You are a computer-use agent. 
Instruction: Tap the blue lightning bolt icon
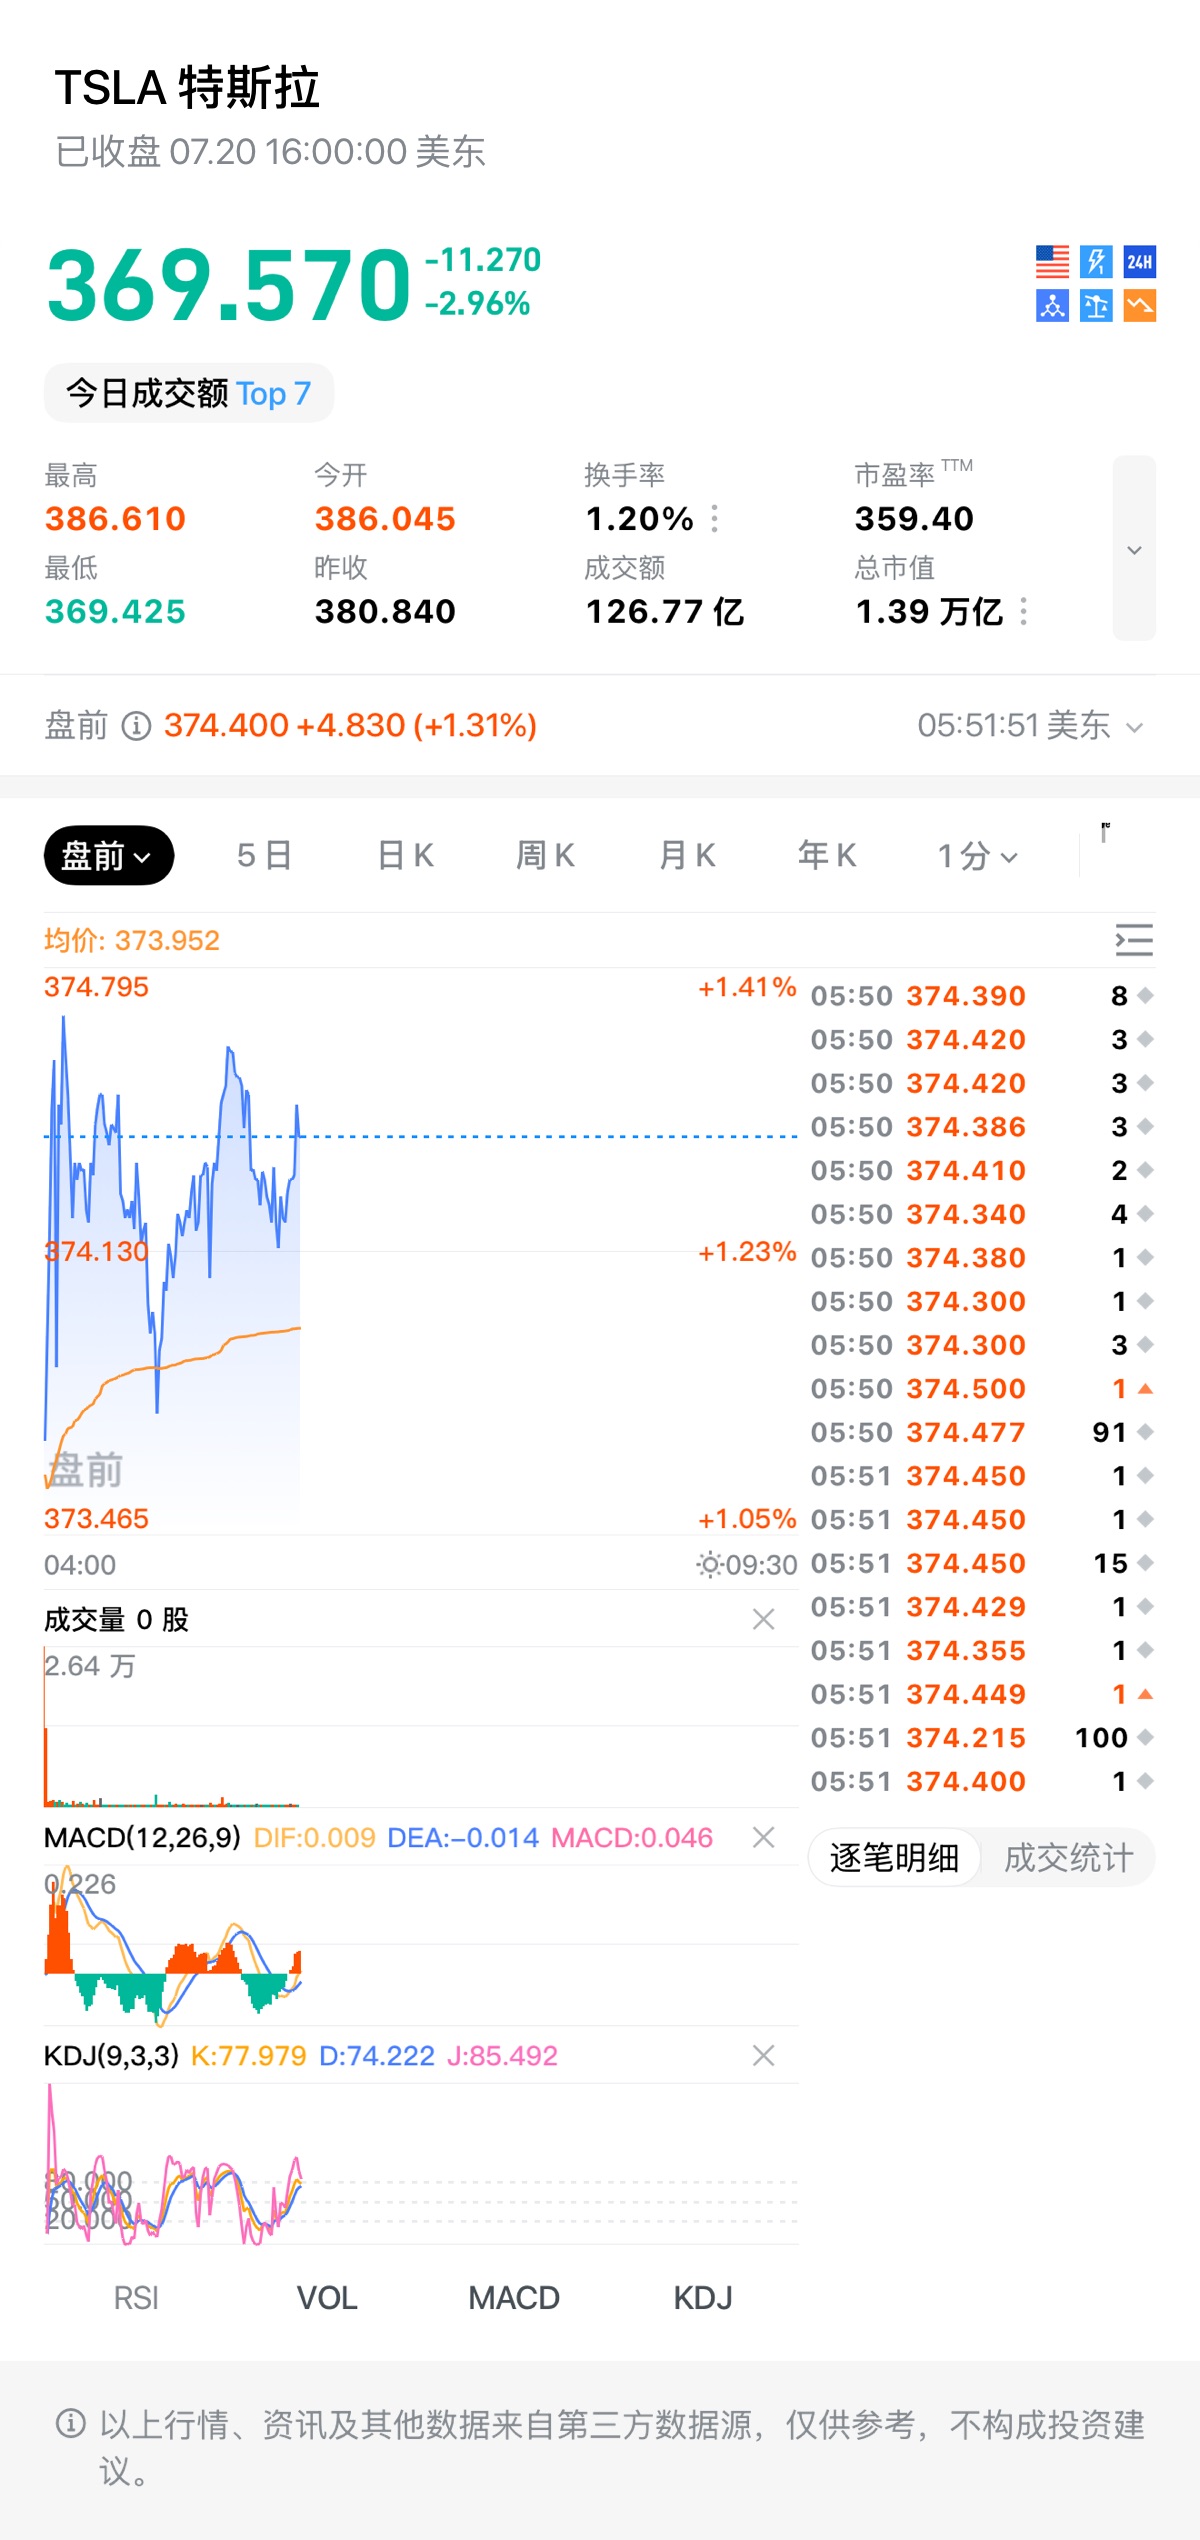tap(1096, 262)
